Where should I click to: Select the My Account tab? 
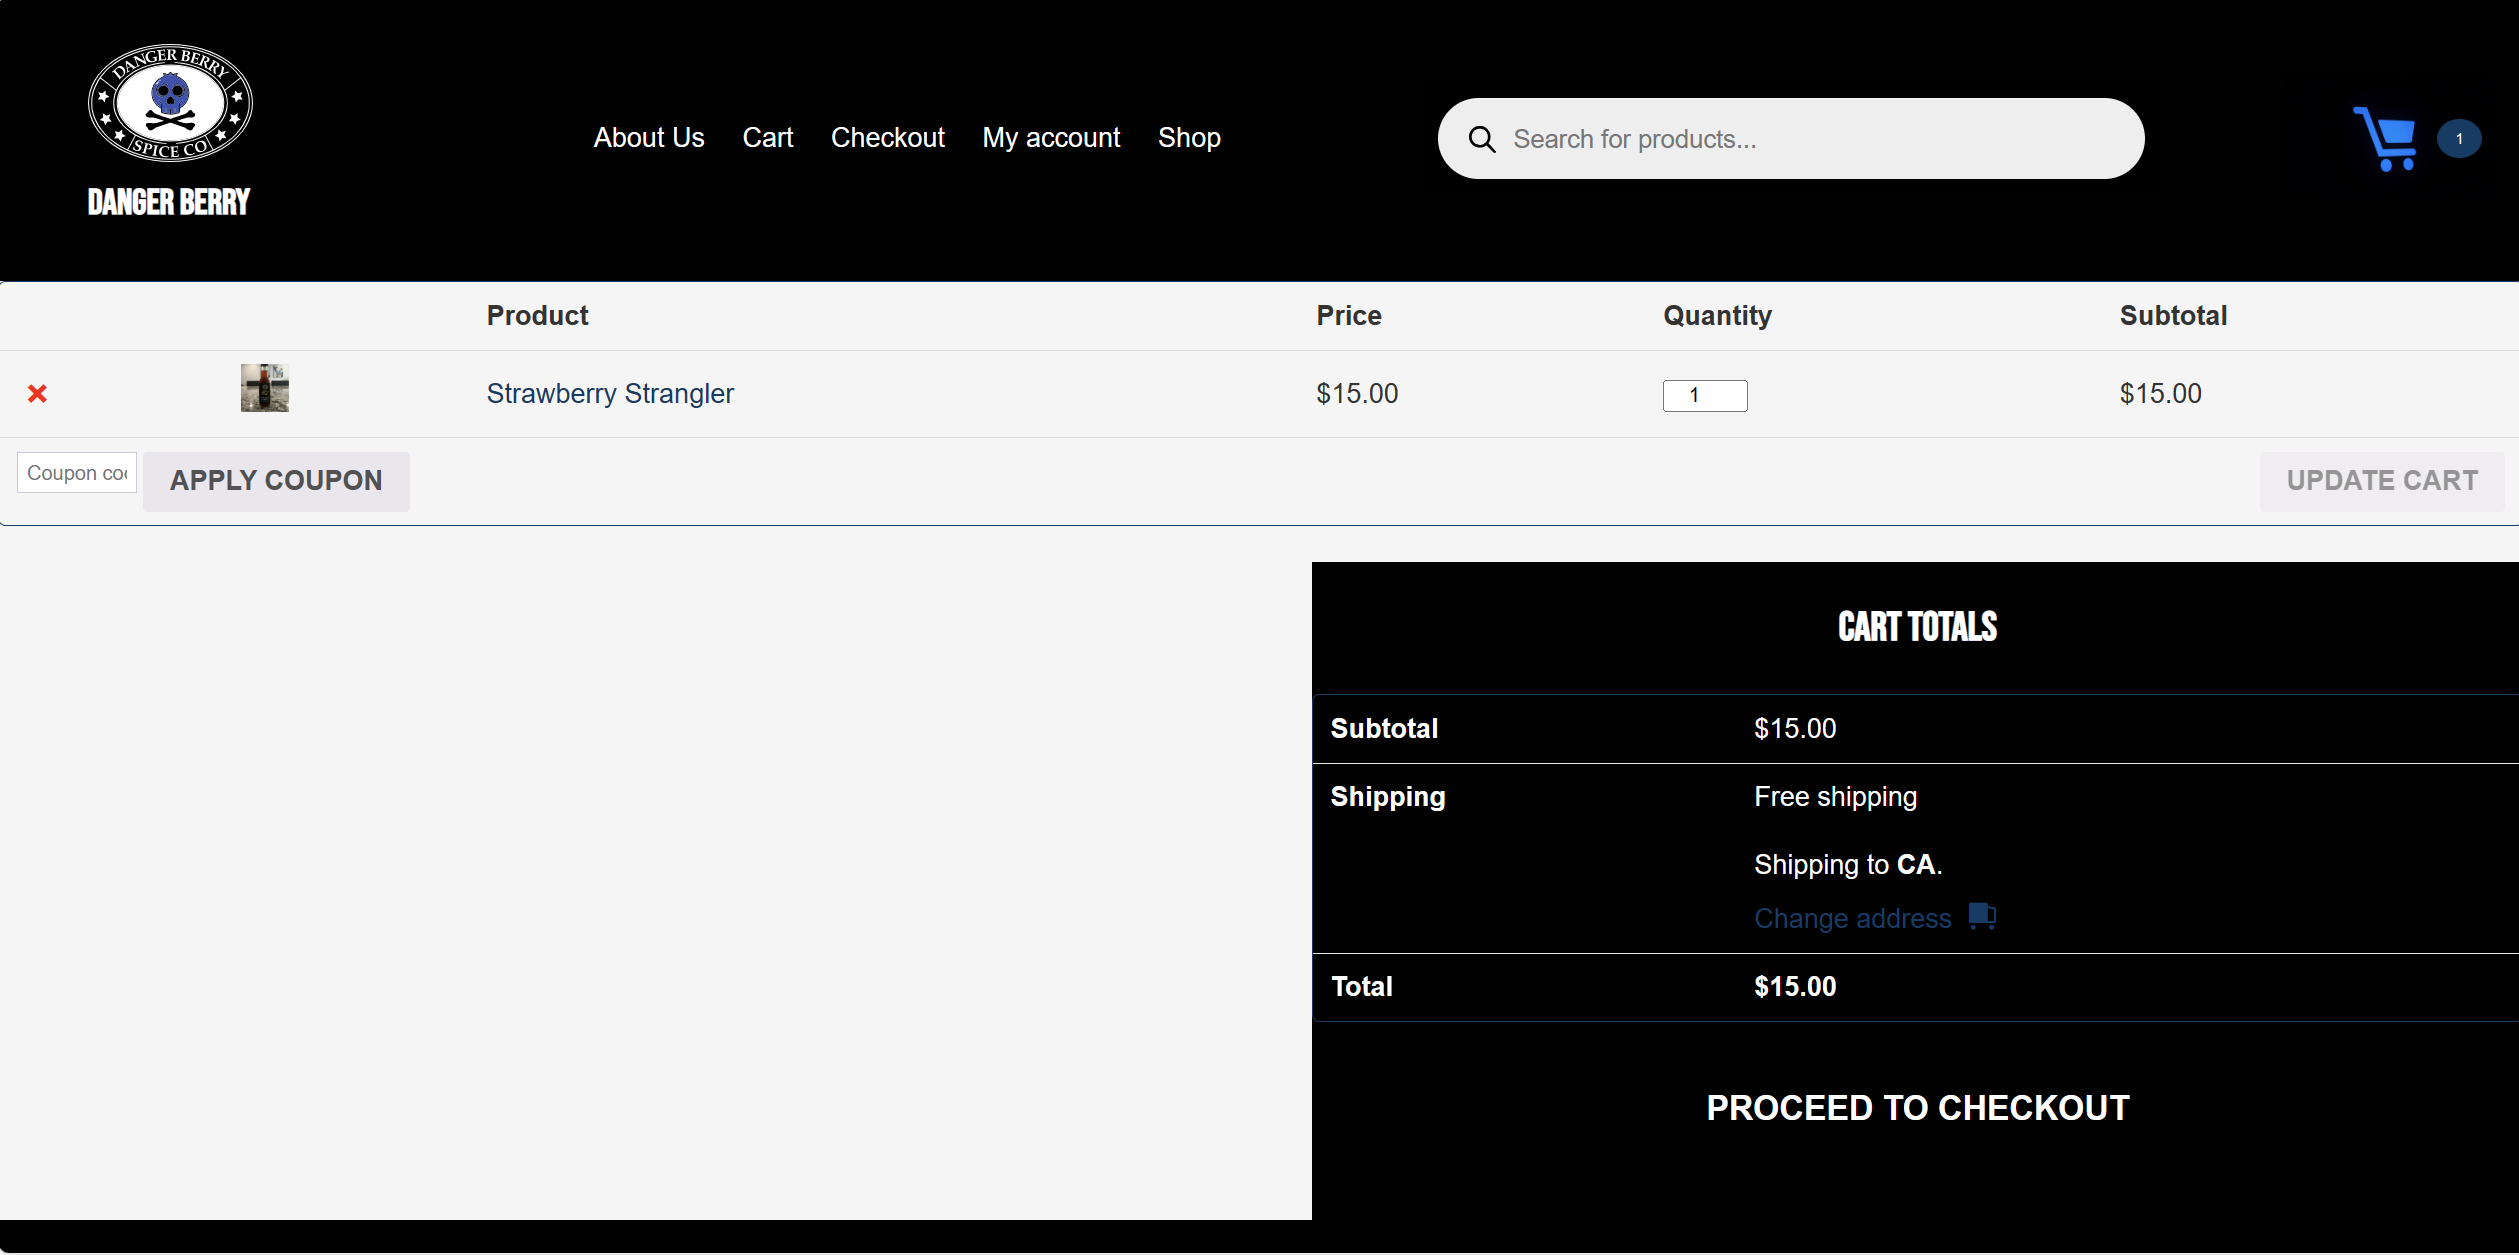(x=1051, y=137)
